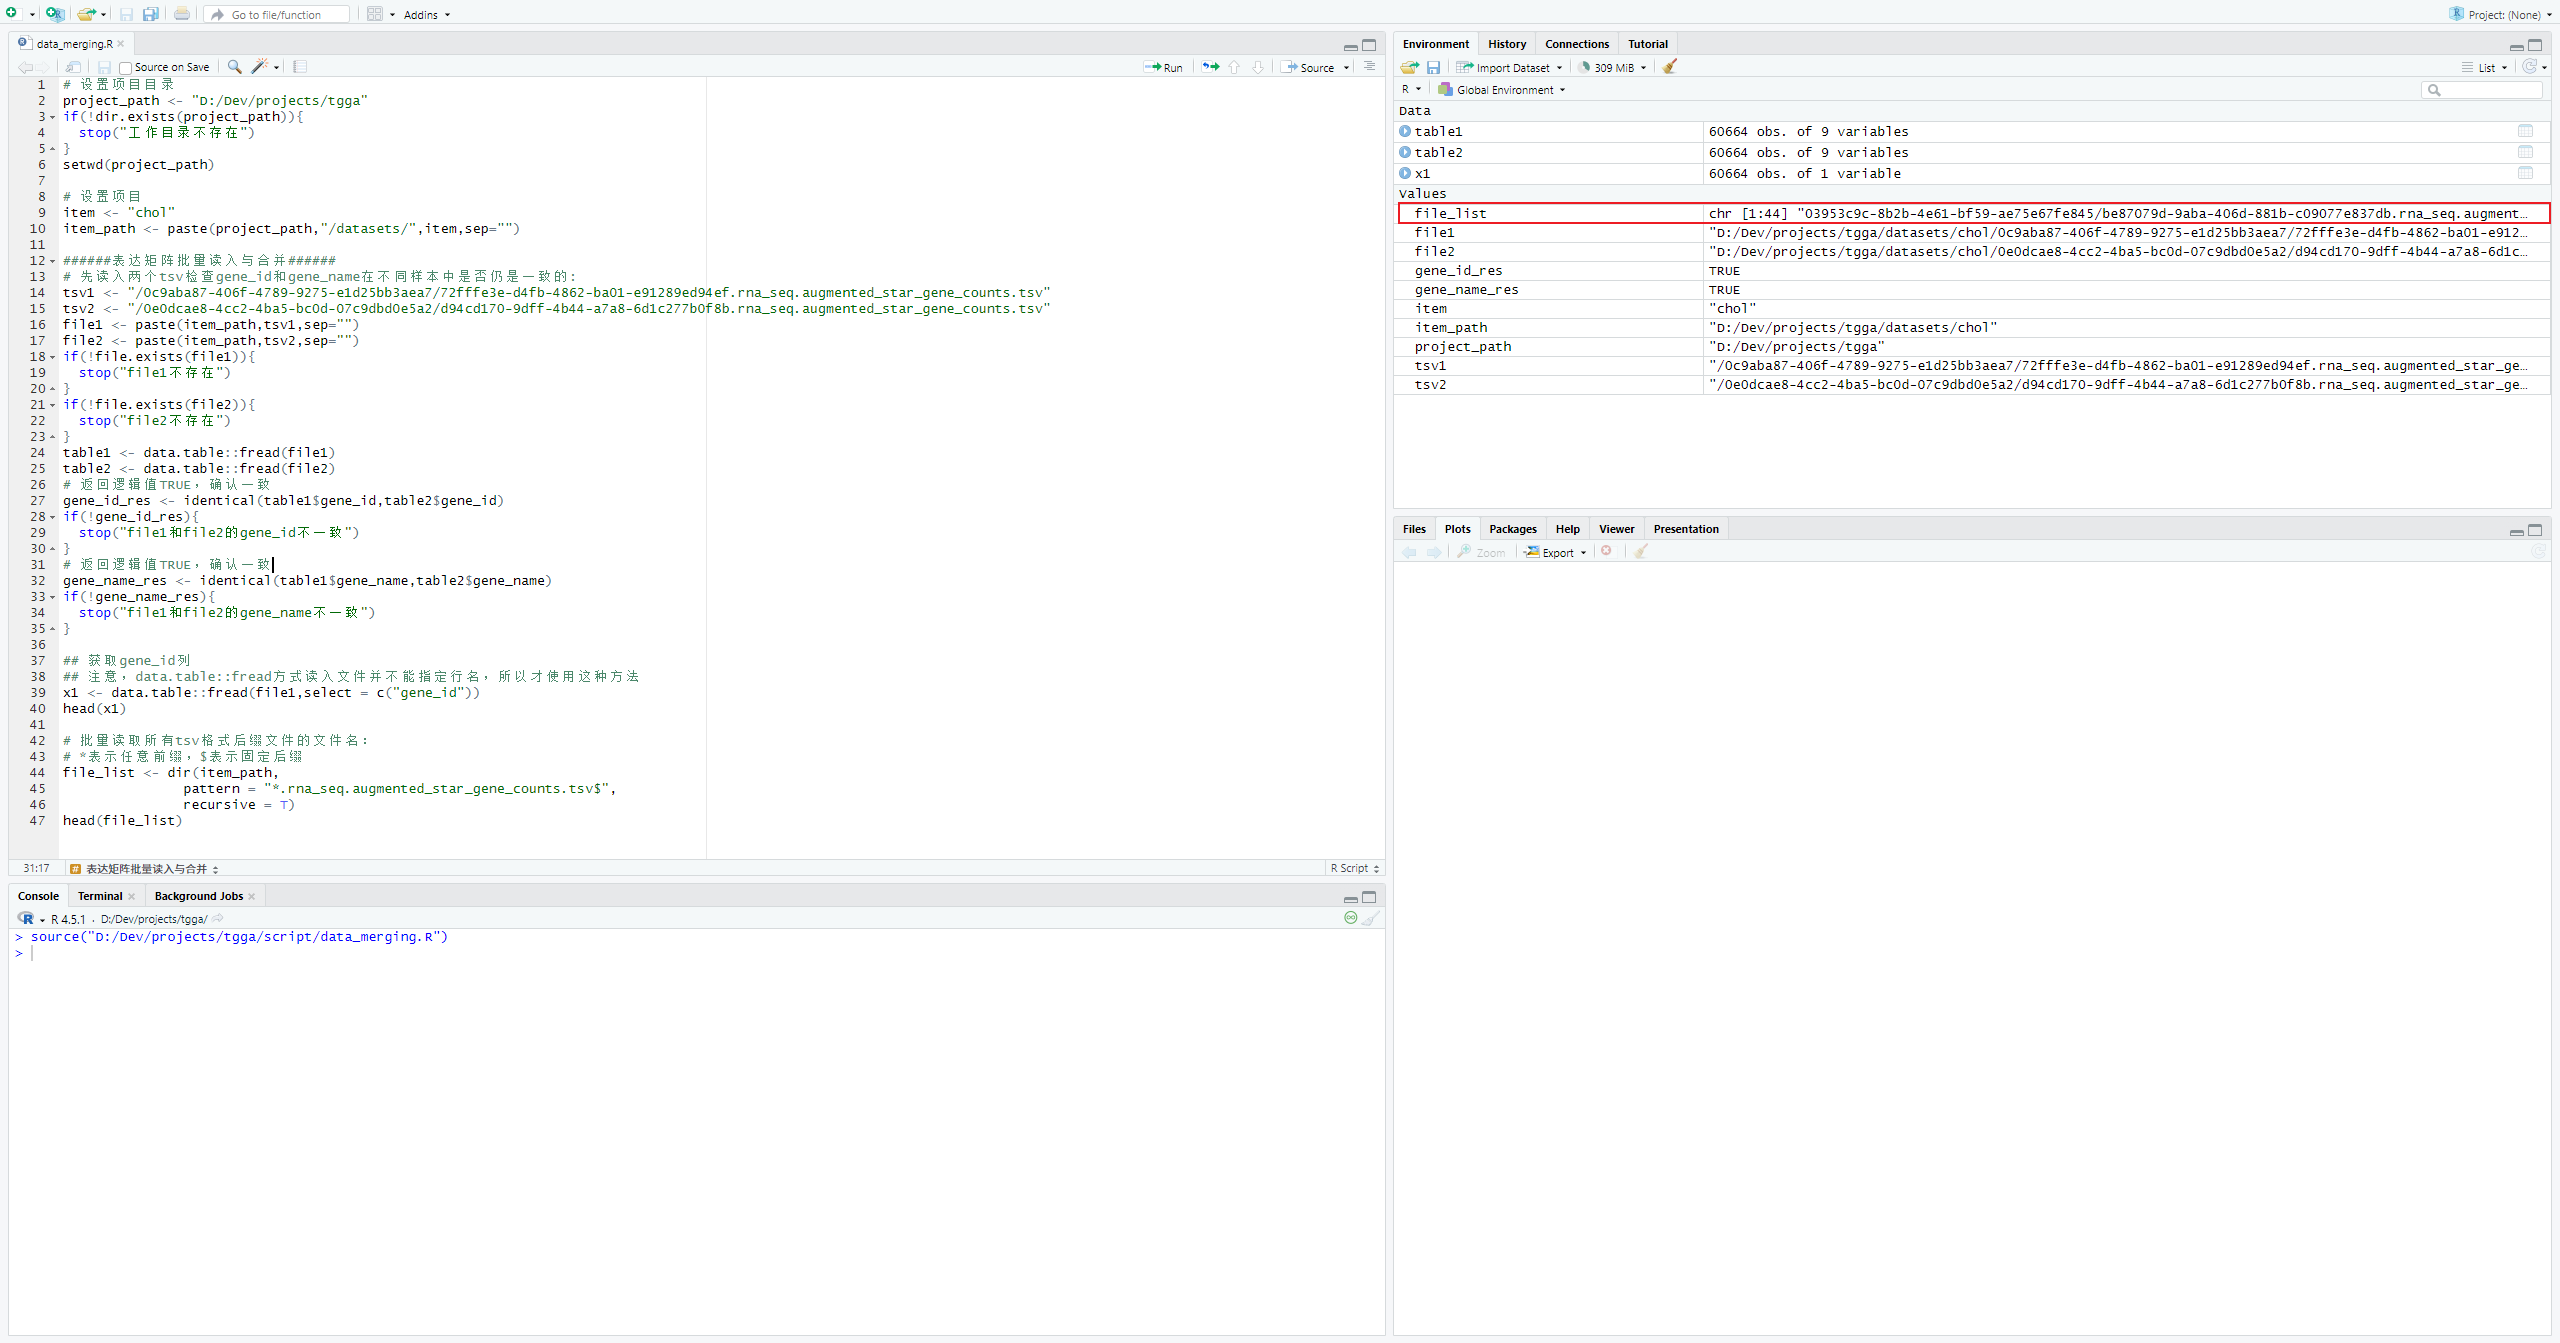Click the New File icon
Screen dimensions: 2560x1343
pyautogui.click(x=12, y=14)
